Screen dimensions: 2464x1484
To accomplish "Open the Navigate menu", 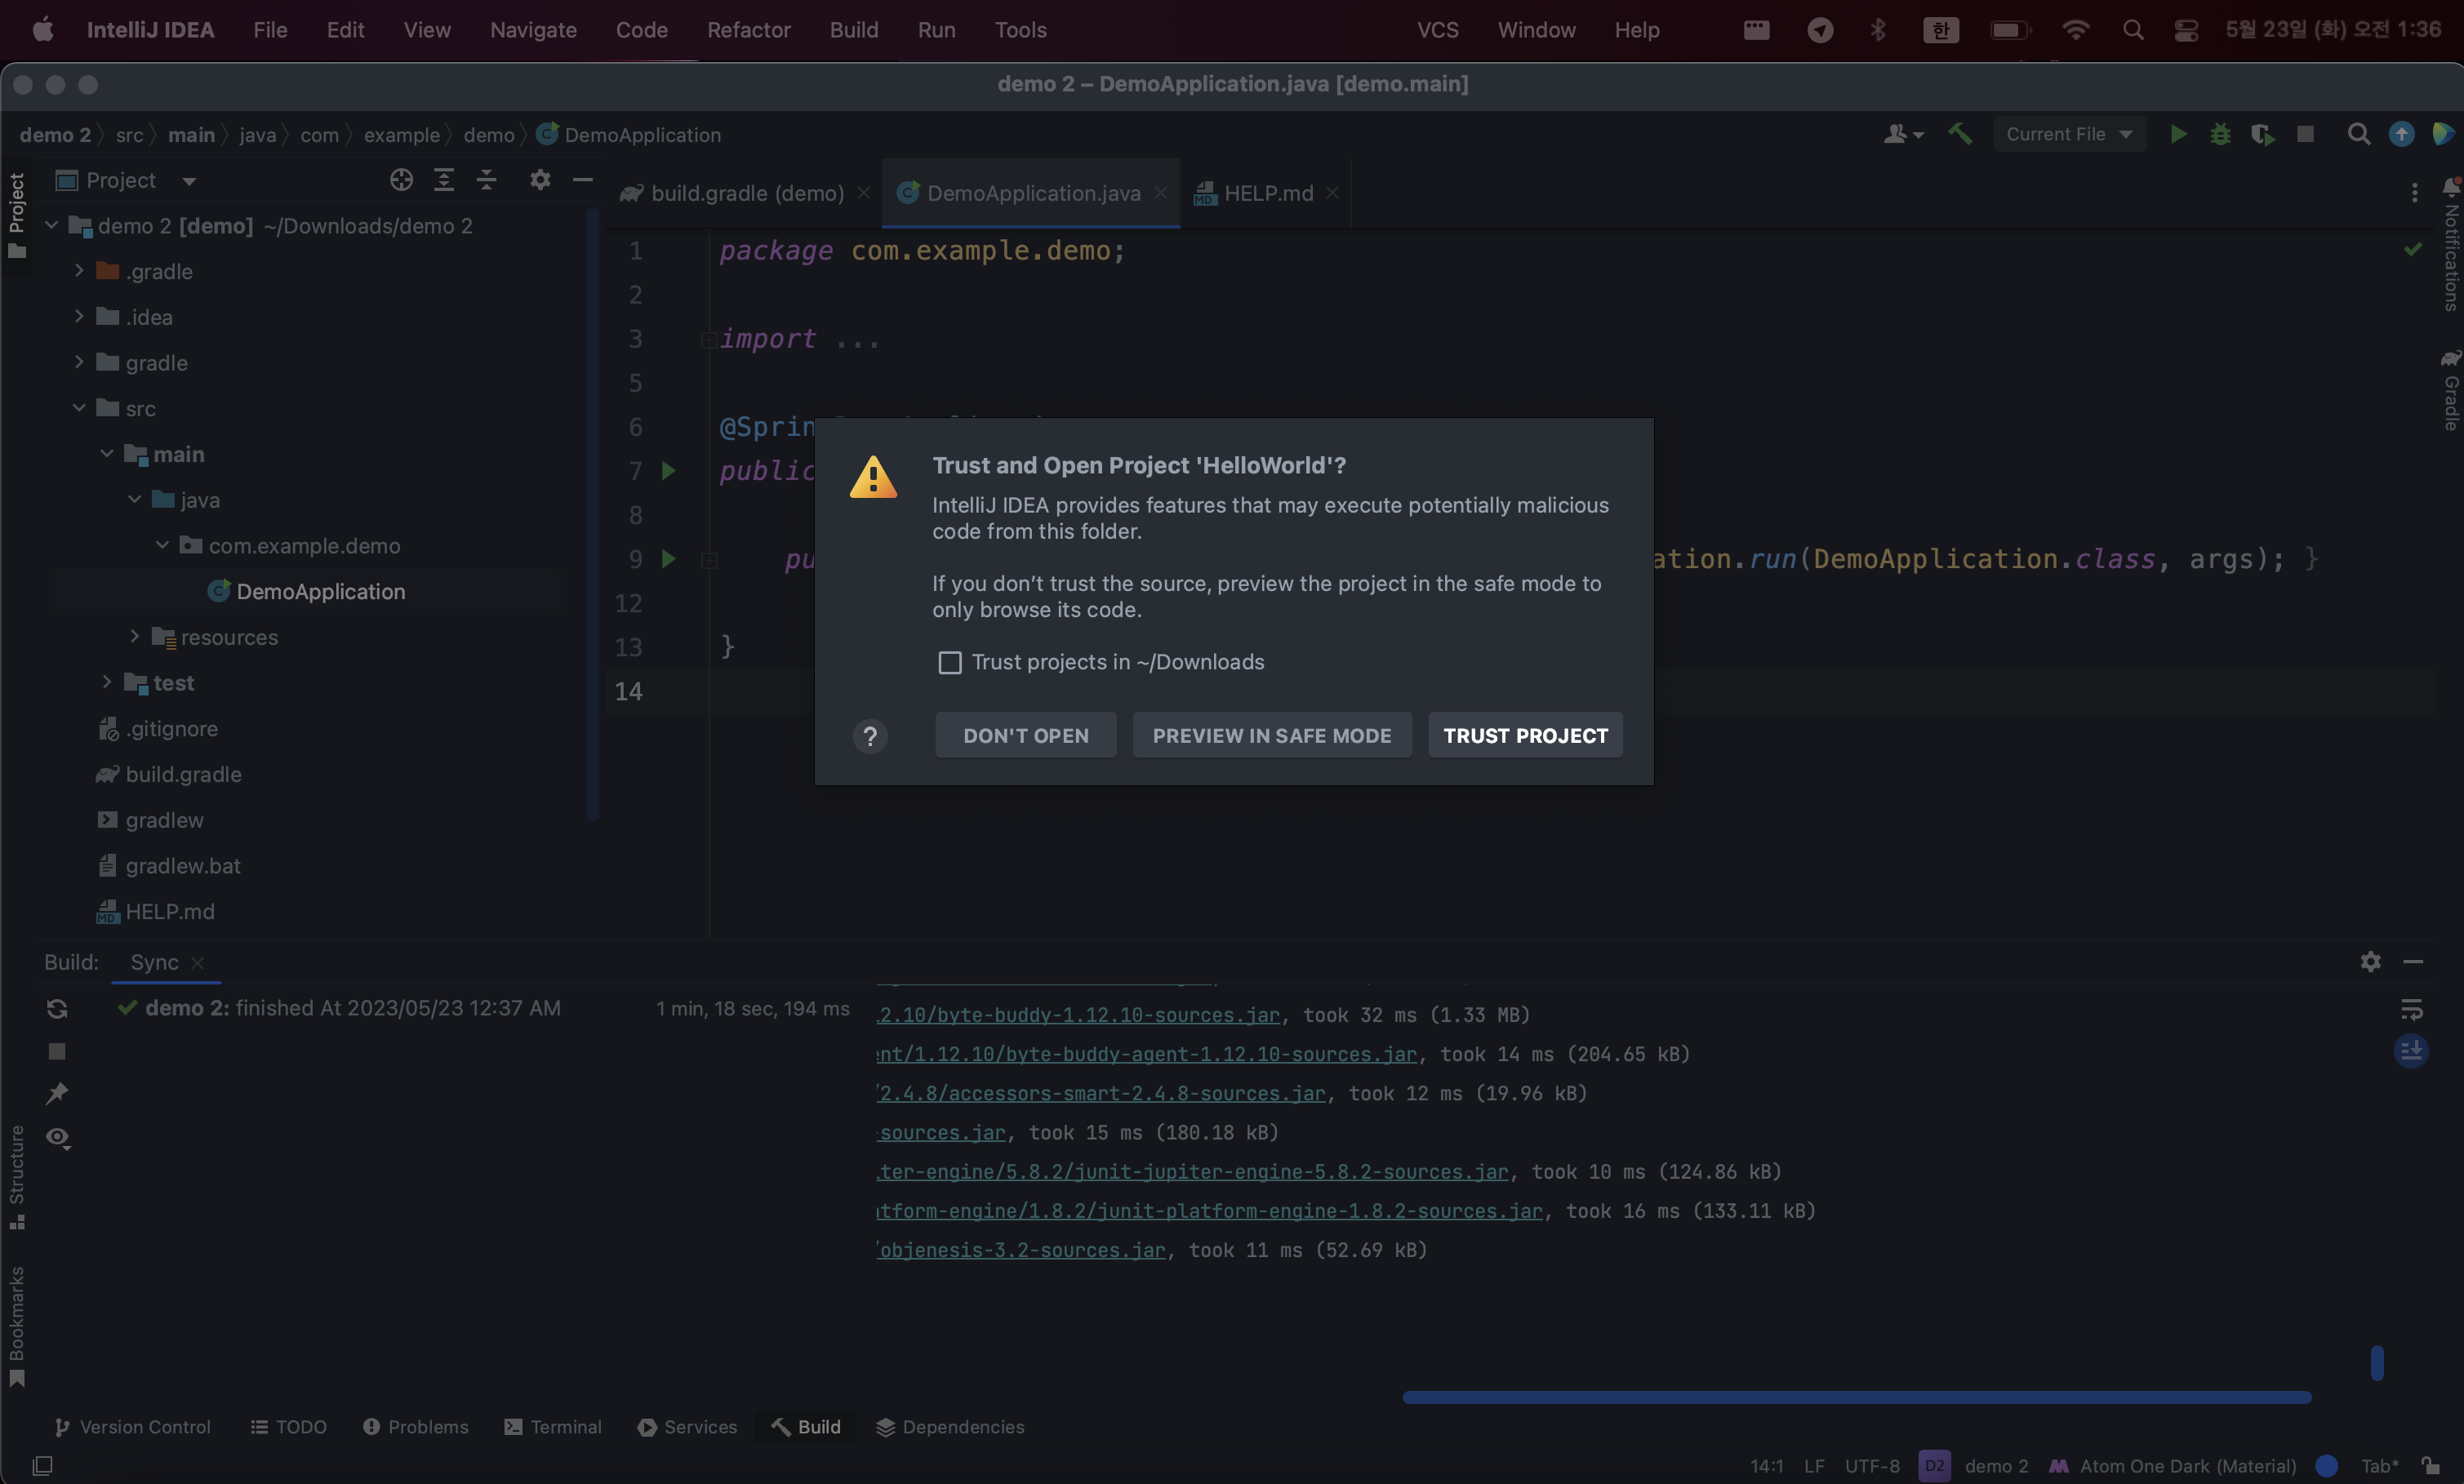I will [533, 30].
